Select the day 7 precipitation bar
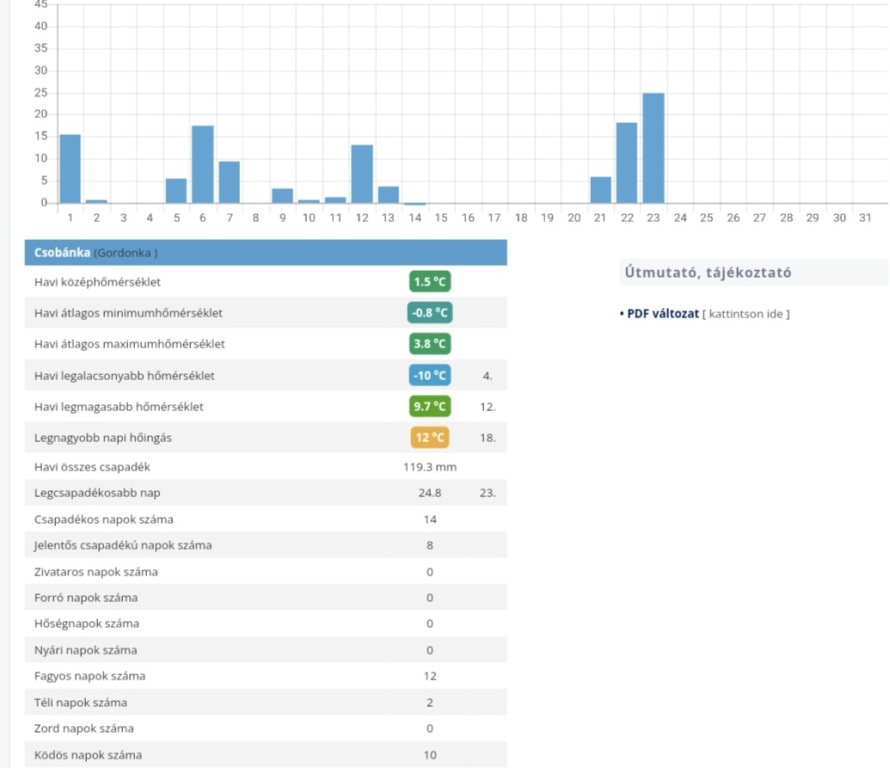Viewport: 890px width, 768px height. click(229, 182)
